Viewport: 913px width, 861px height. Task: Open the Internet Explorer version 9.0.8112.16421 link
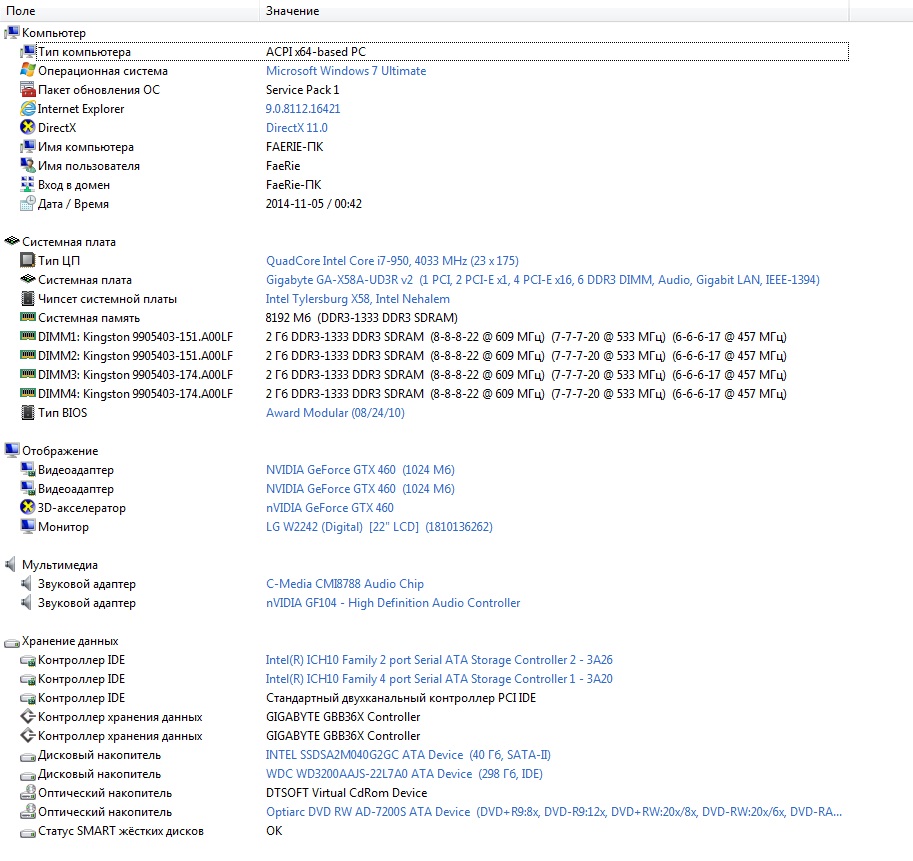pyautogui.click(x=303, y=108)
